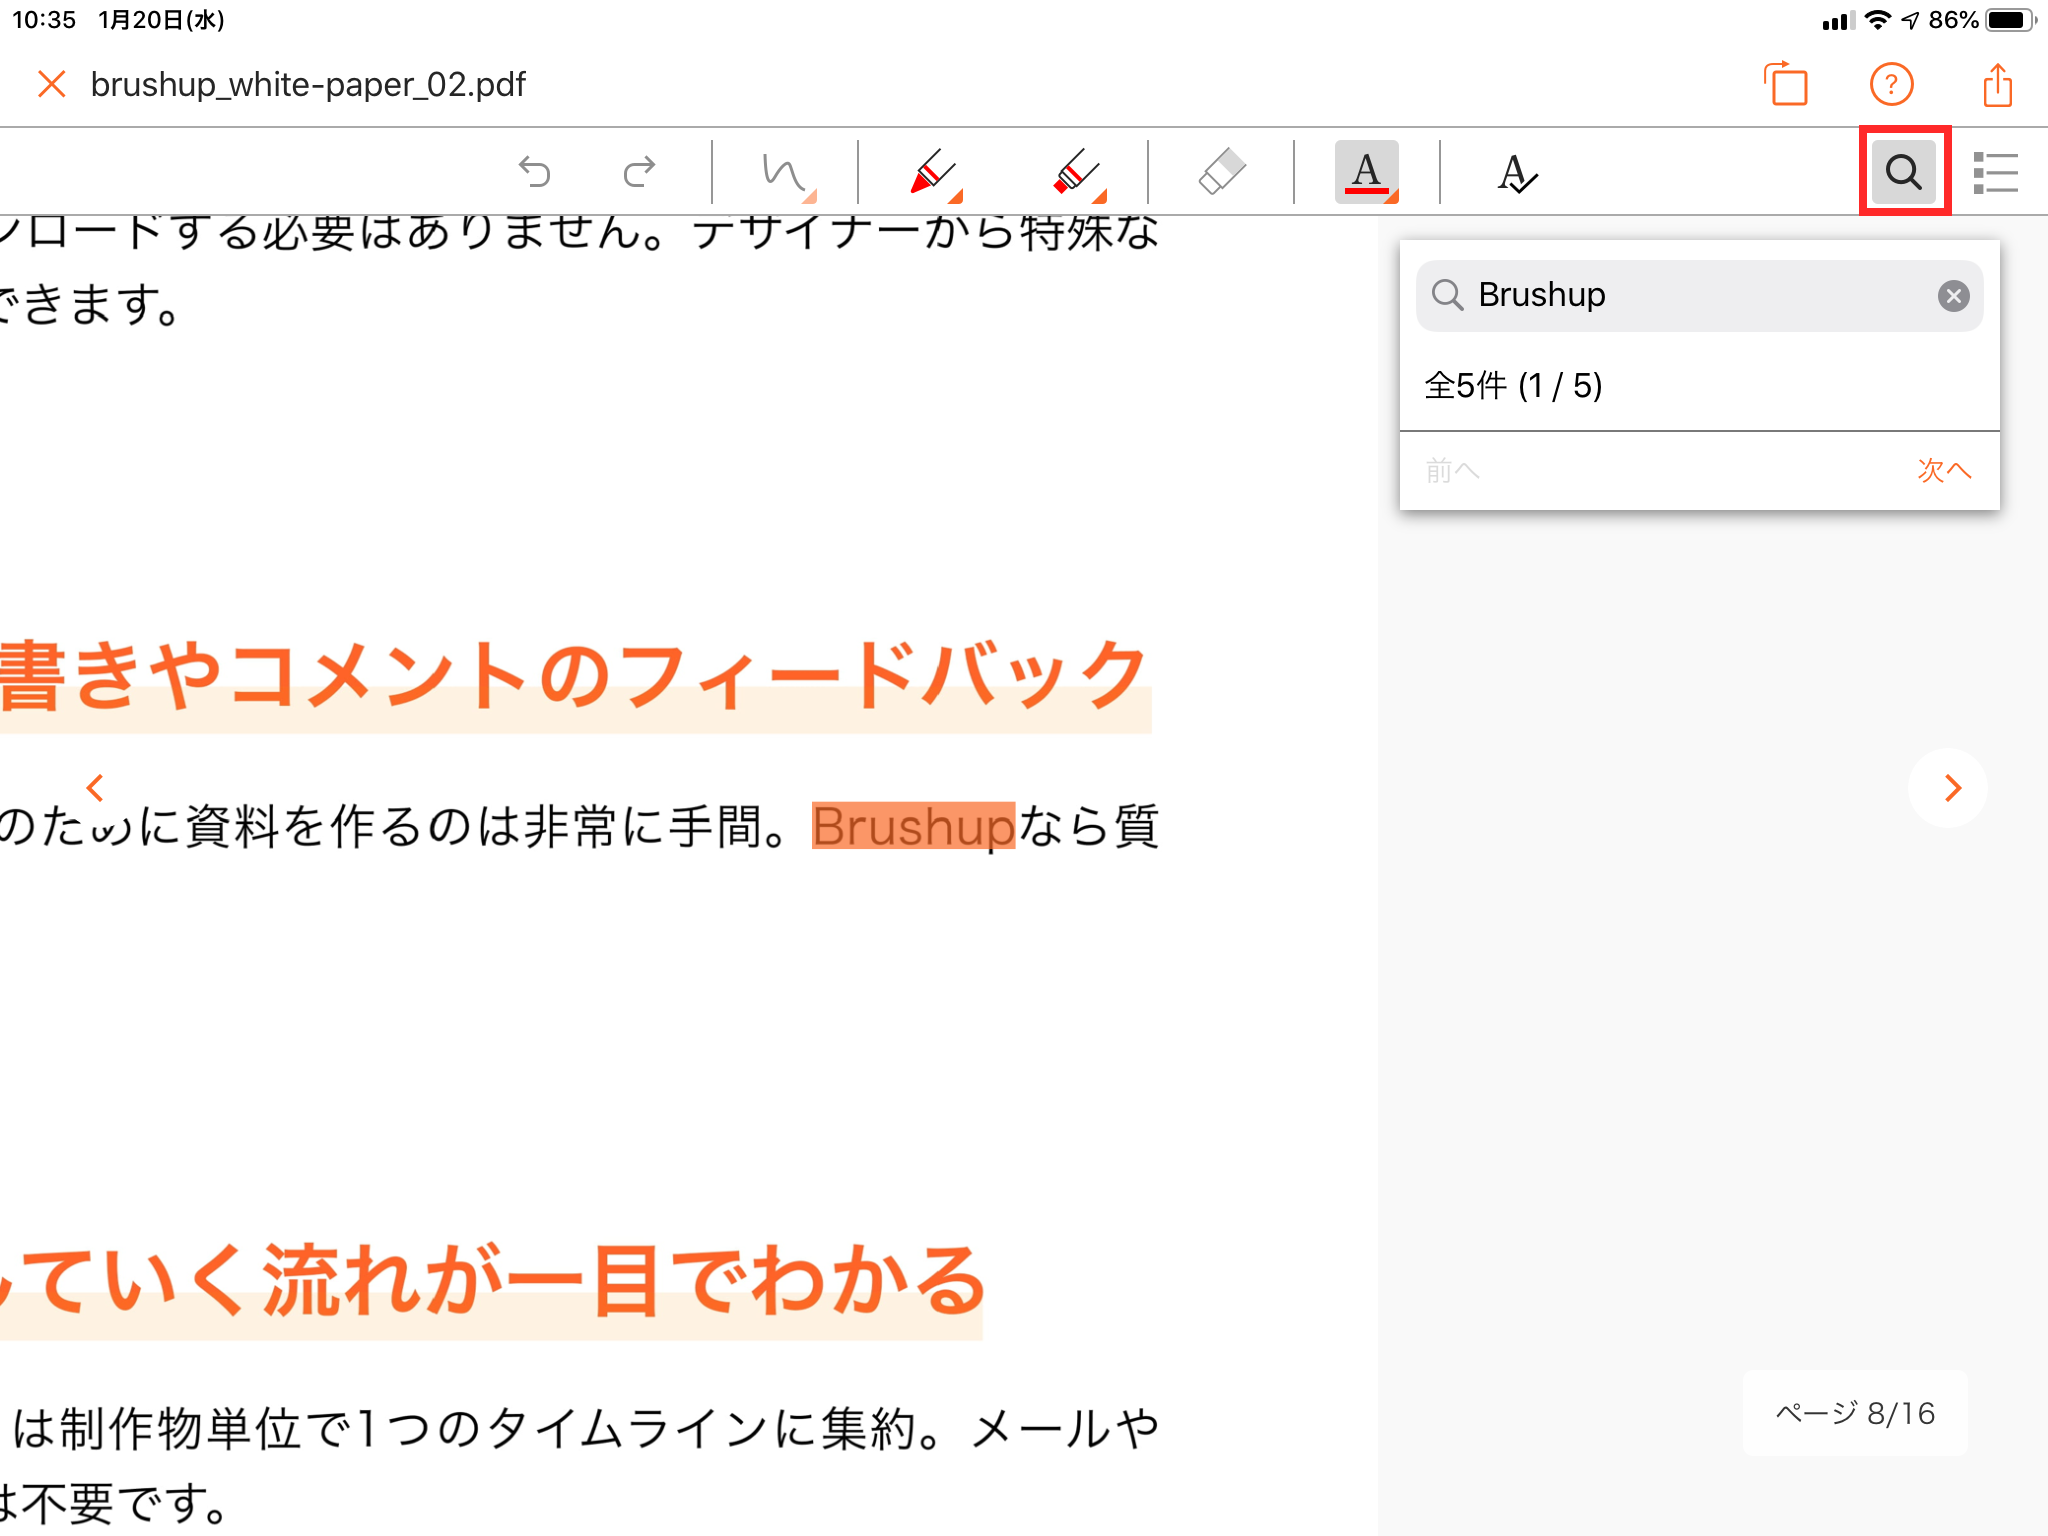Toggle the text underline A tool

(x=1366, y=172)
